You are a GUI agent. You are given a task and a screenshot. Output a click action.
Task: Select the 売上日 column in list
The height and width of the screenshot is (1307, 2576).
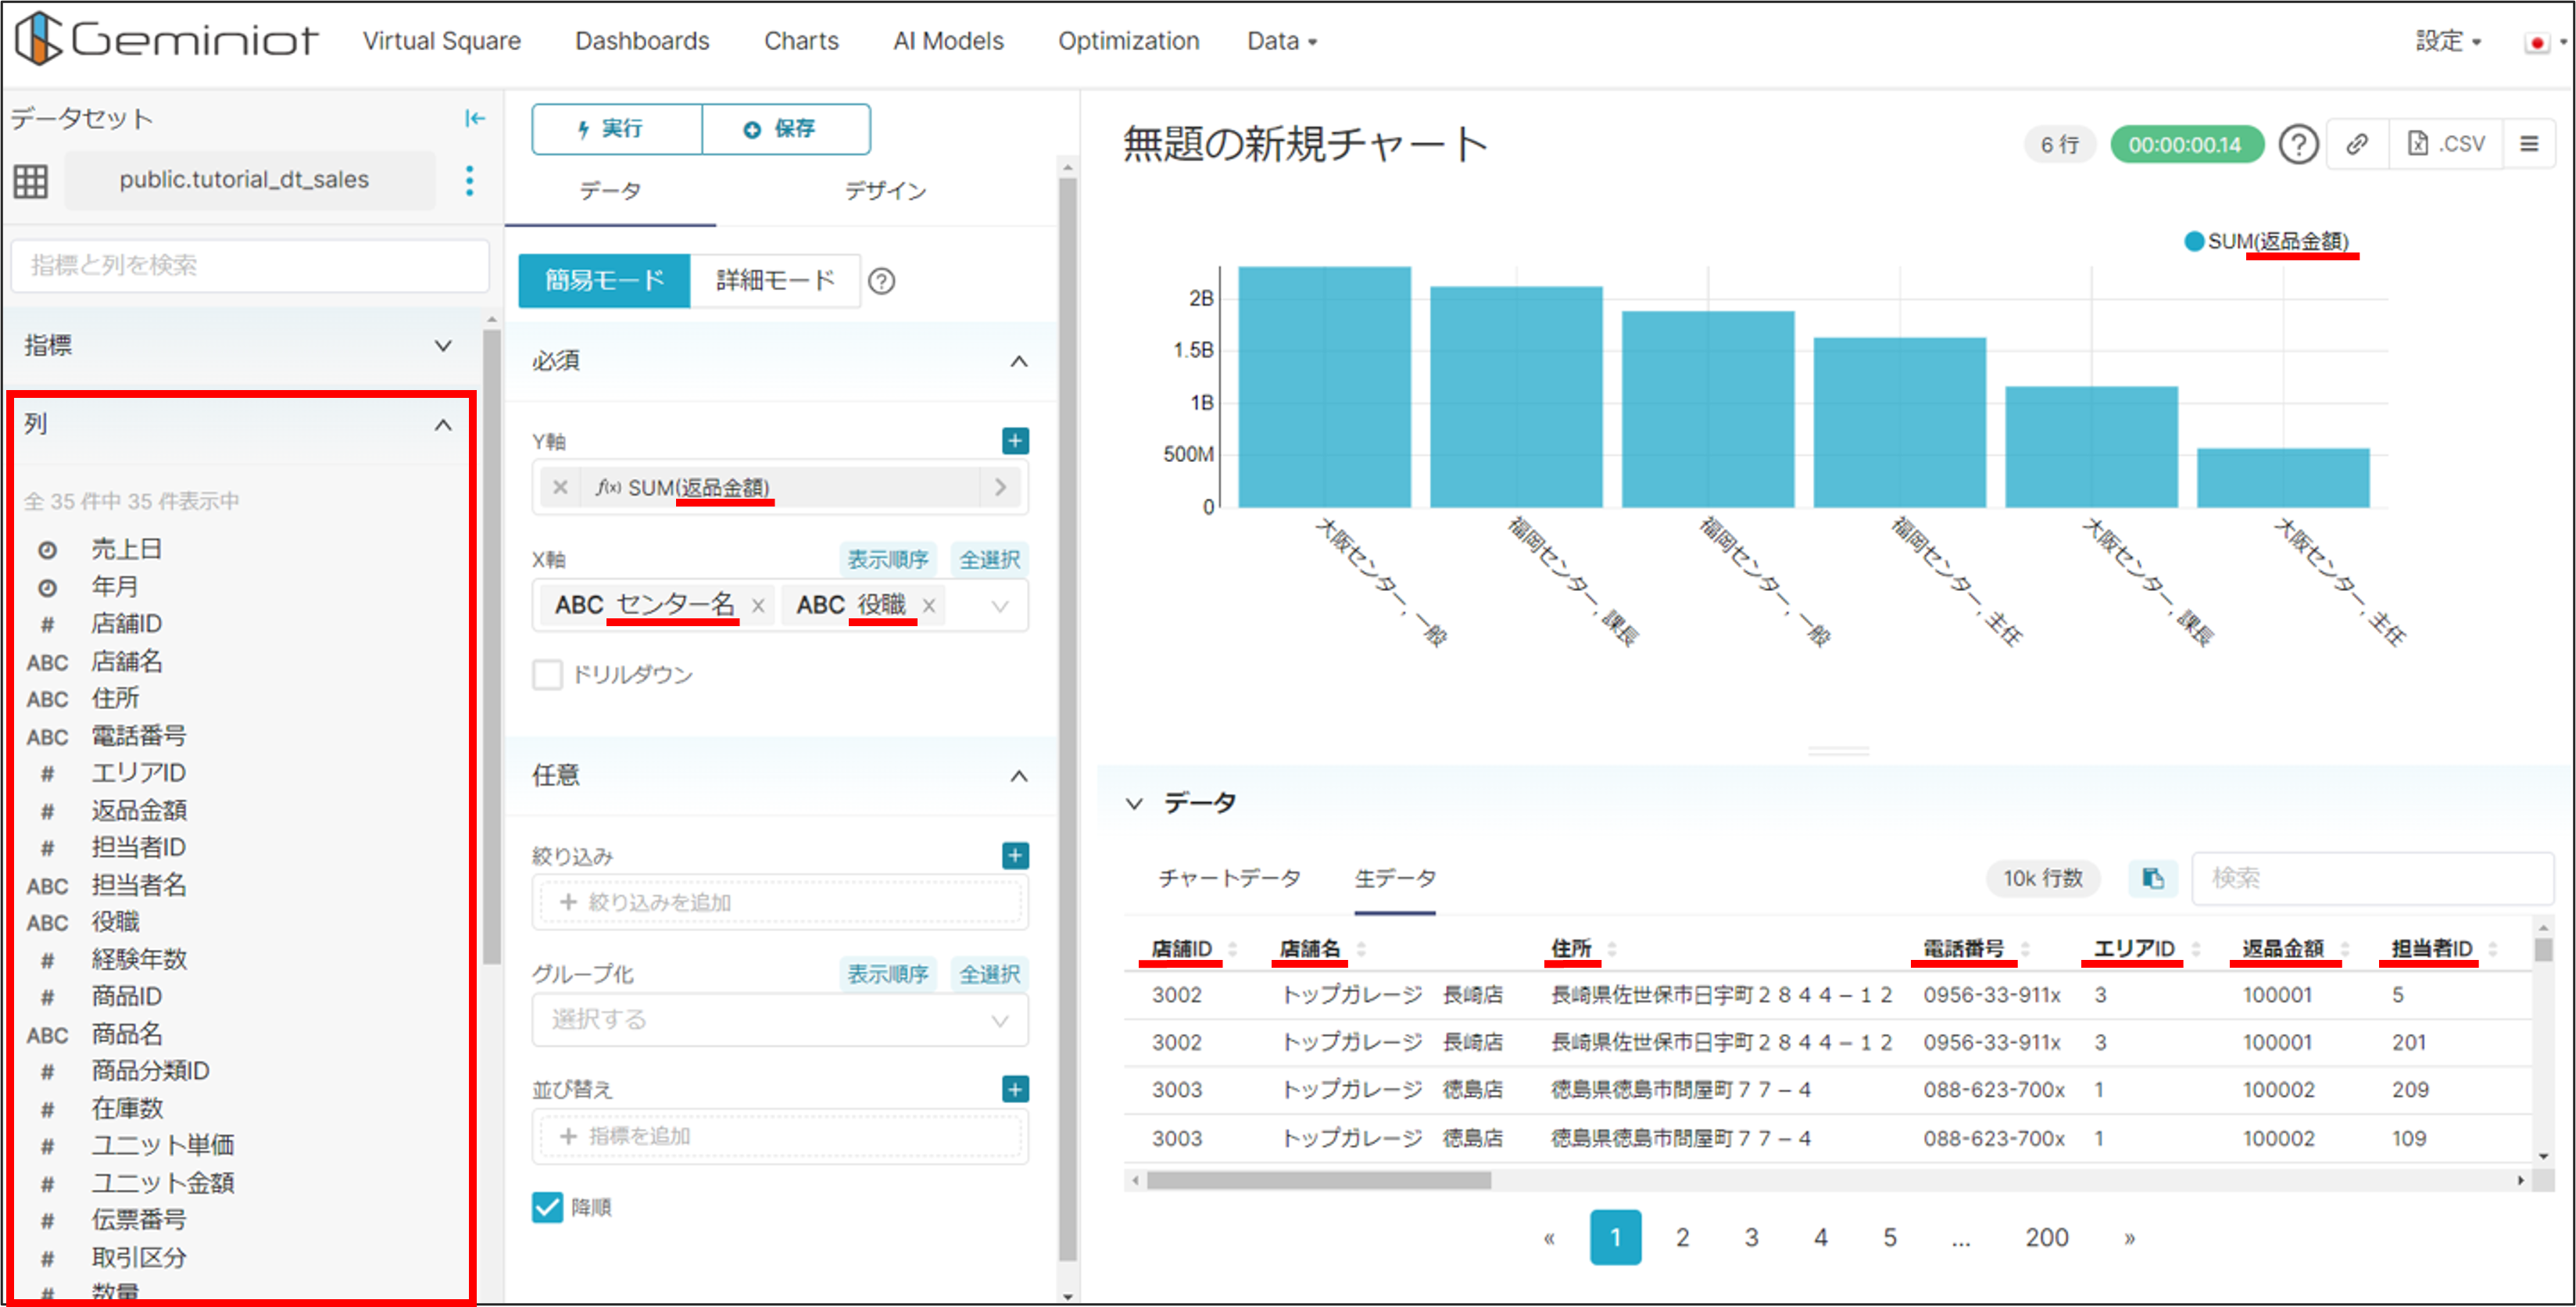pyautogui.click(x=126, y=550)
